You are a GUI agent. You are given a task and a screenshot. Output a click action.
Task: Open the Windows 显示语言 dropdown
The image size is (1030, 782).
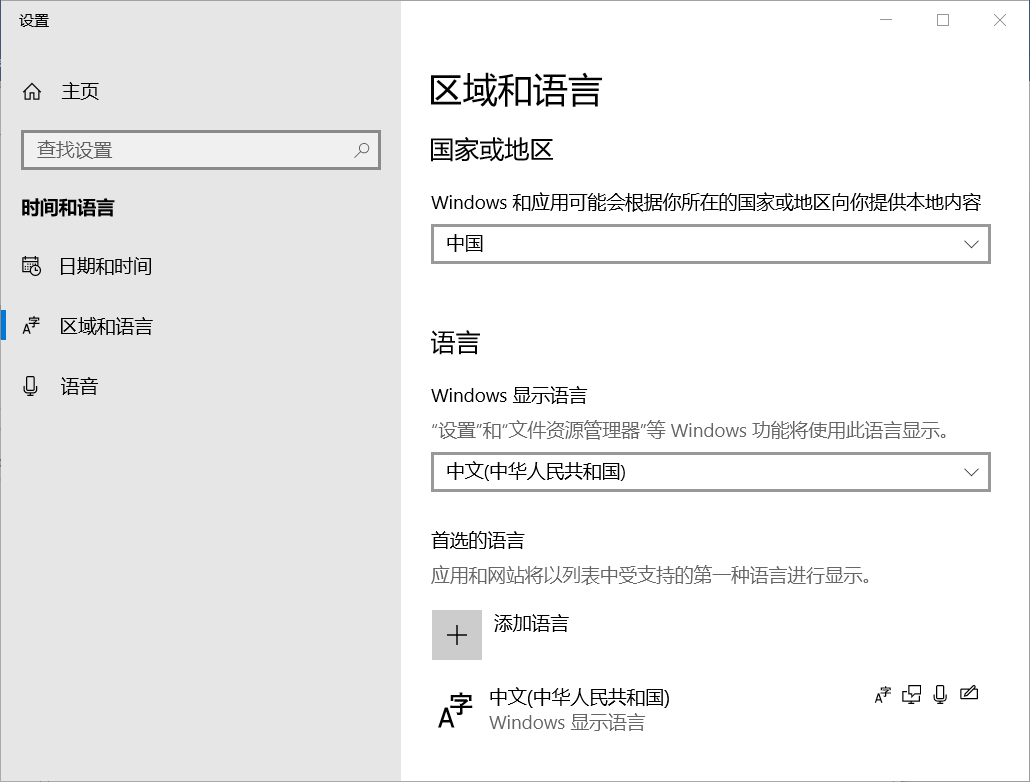(x=711, y=472)
